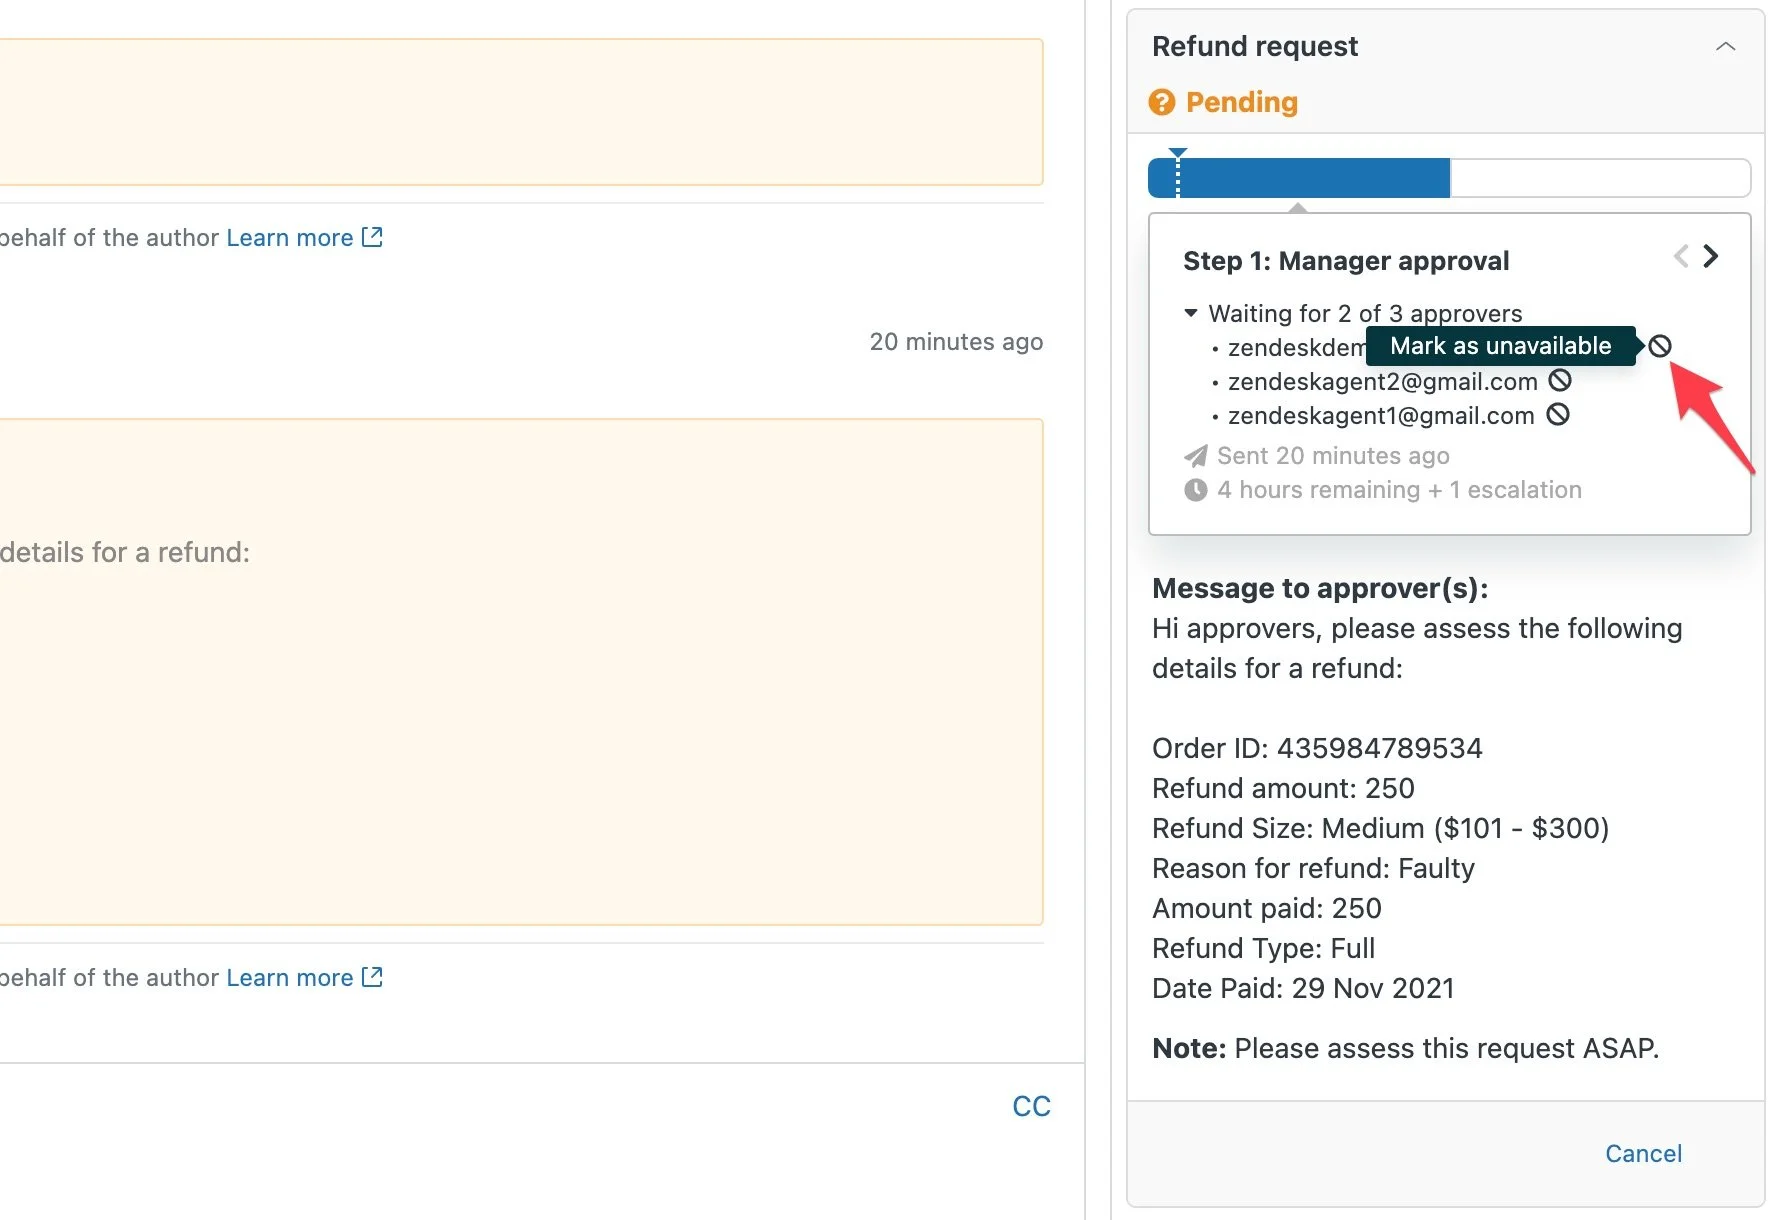Open the lower Learn more link

click(290, 977)
